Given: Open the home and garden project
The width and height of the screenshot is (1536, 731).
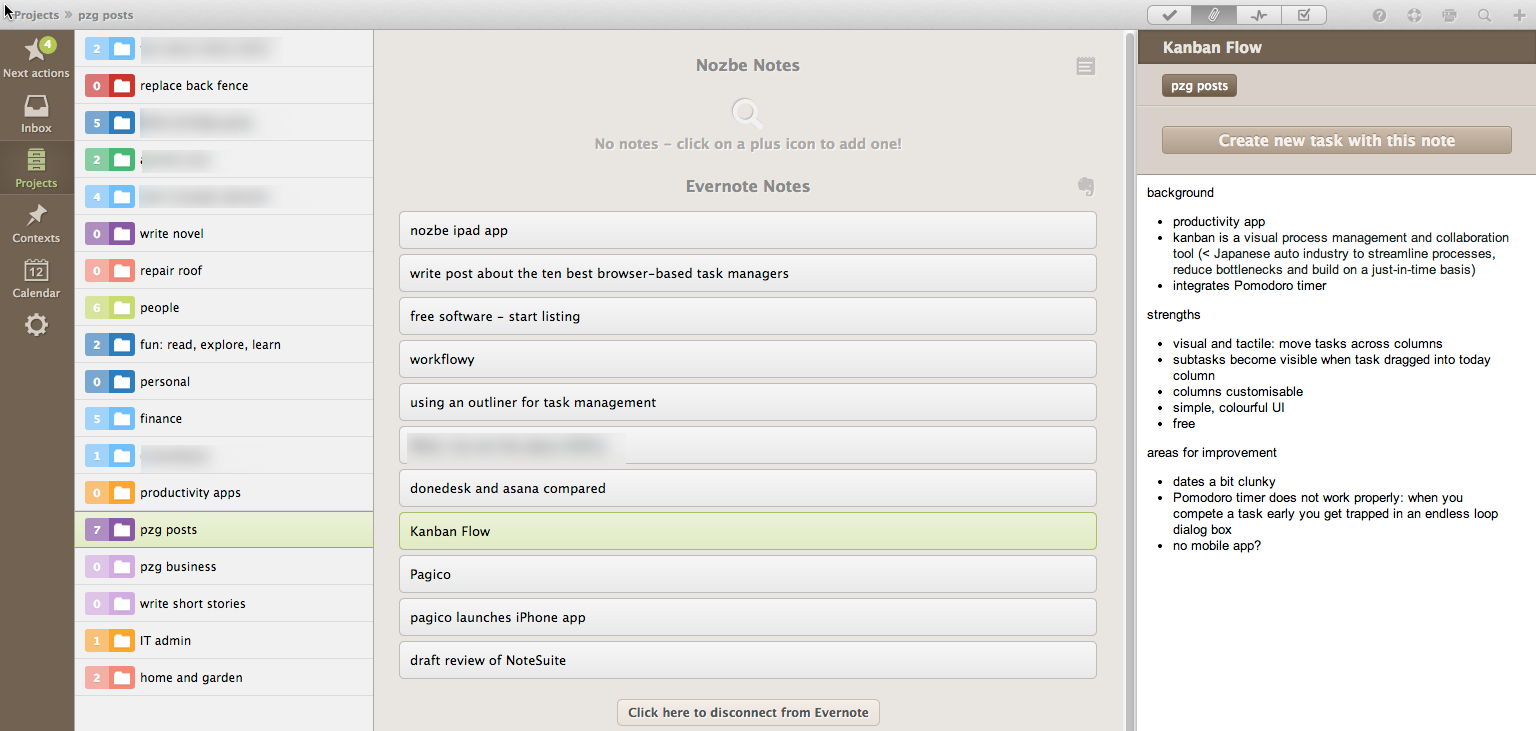Looking at the screenshot, I should (x=224, y=677).
